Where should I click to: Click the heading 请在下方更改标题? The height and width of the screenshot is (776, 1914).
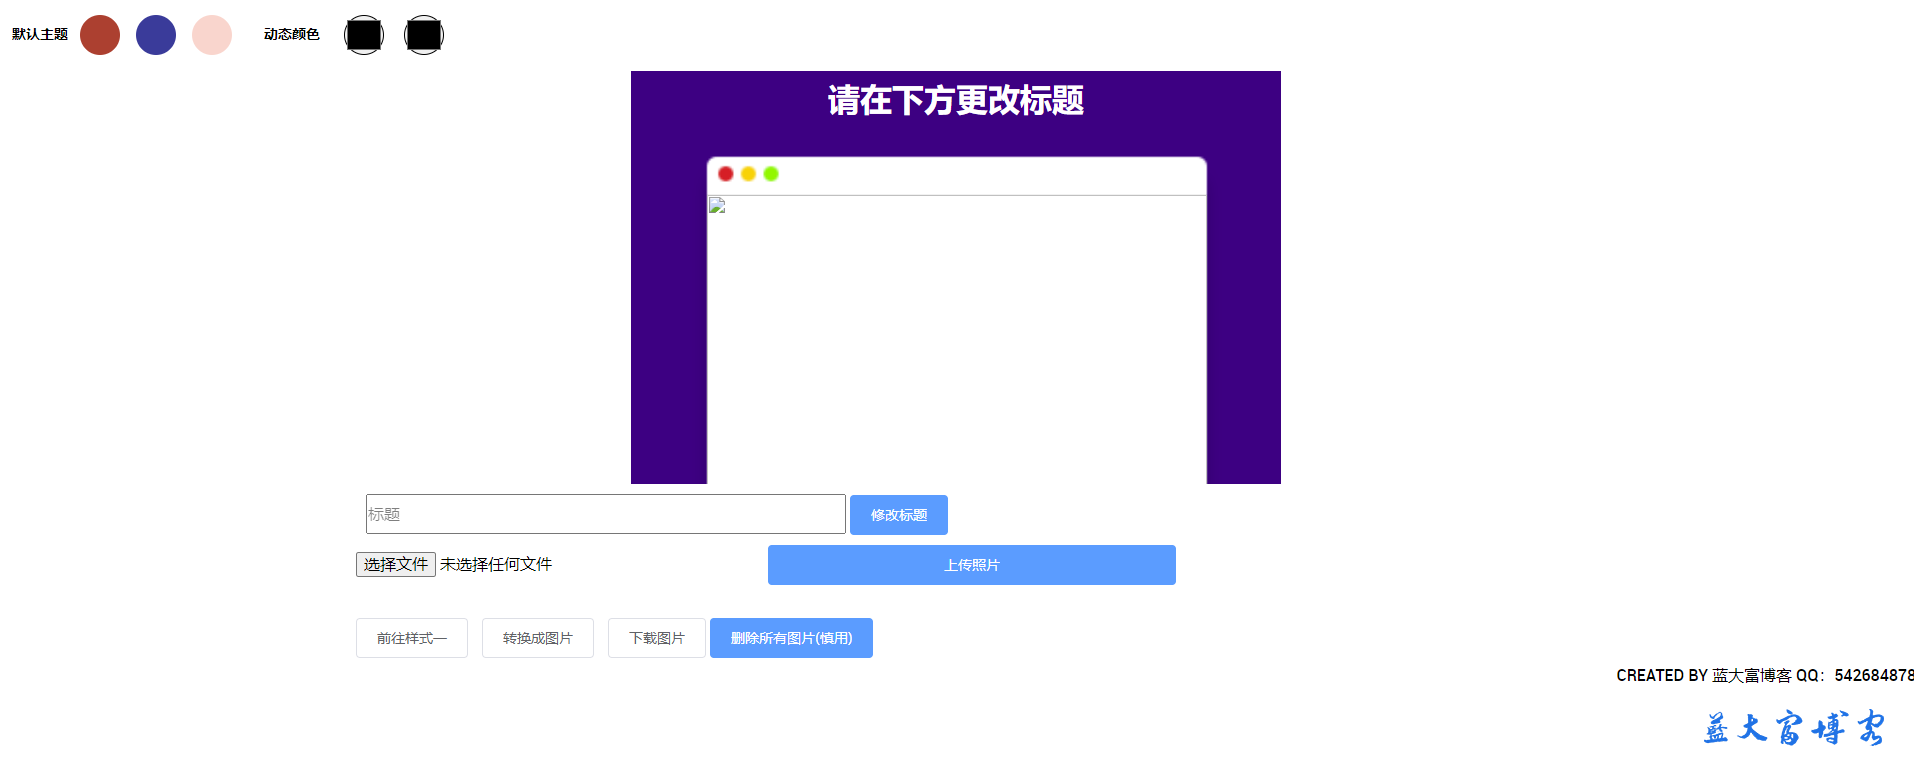[956, 101]
